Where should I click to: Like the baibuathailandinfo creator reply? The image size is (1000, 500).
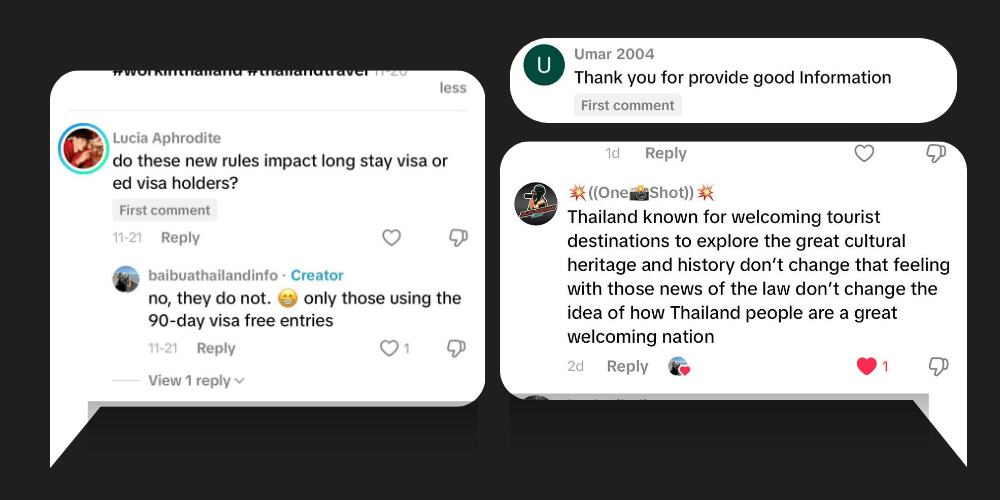[389, 348]
